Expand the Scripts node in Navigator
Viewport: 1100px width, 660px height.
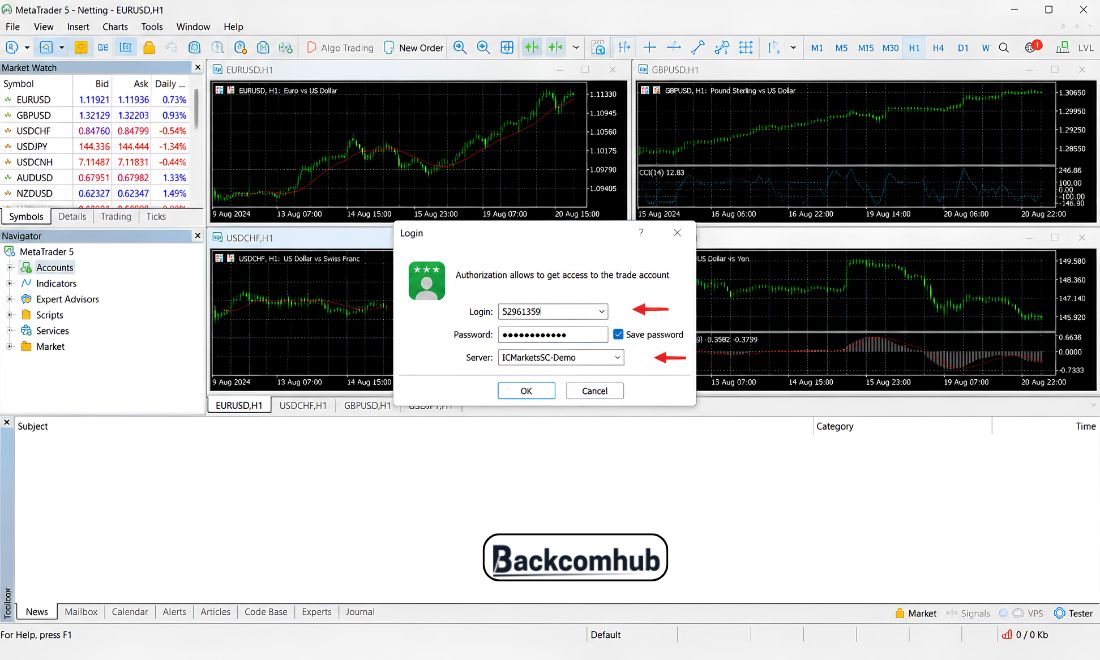[10, 315]
